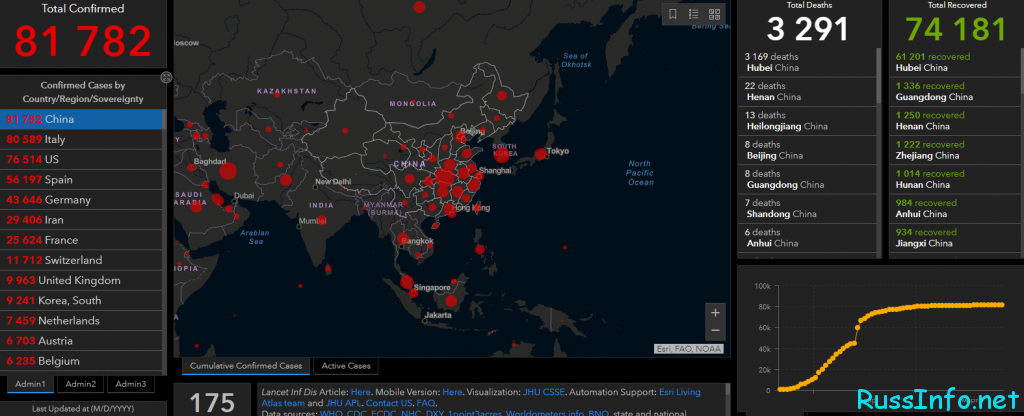Pick Switzerland in the country list

coord(81,261)
